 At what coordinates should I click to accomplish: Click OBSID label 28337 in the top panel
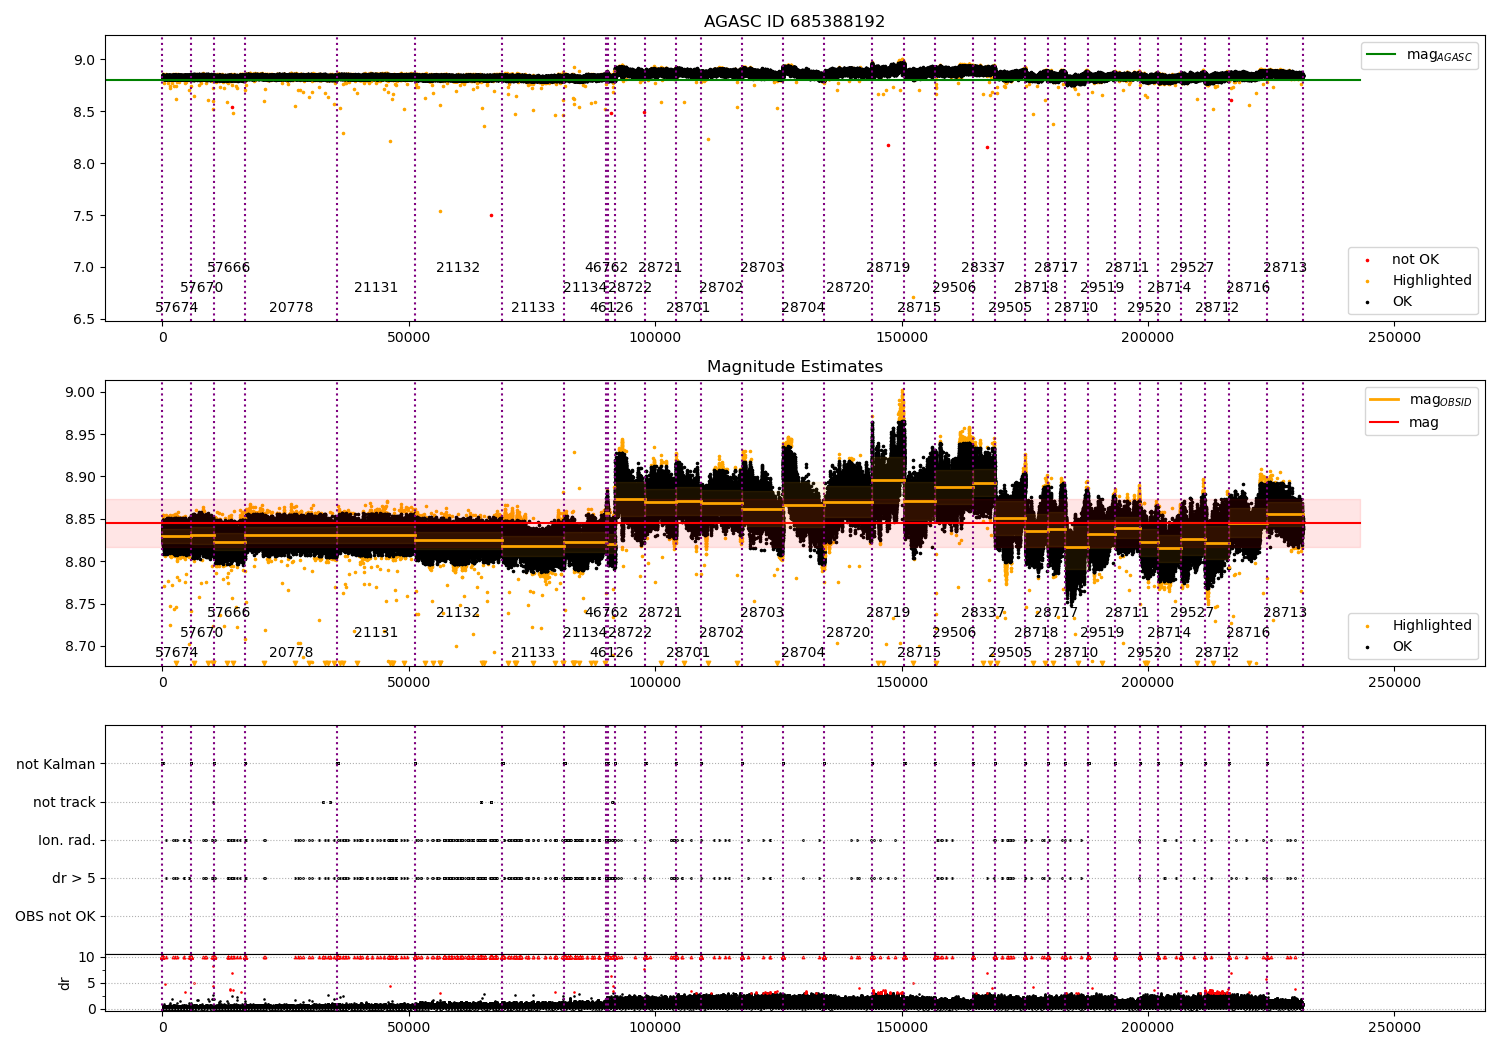point(983,267)
